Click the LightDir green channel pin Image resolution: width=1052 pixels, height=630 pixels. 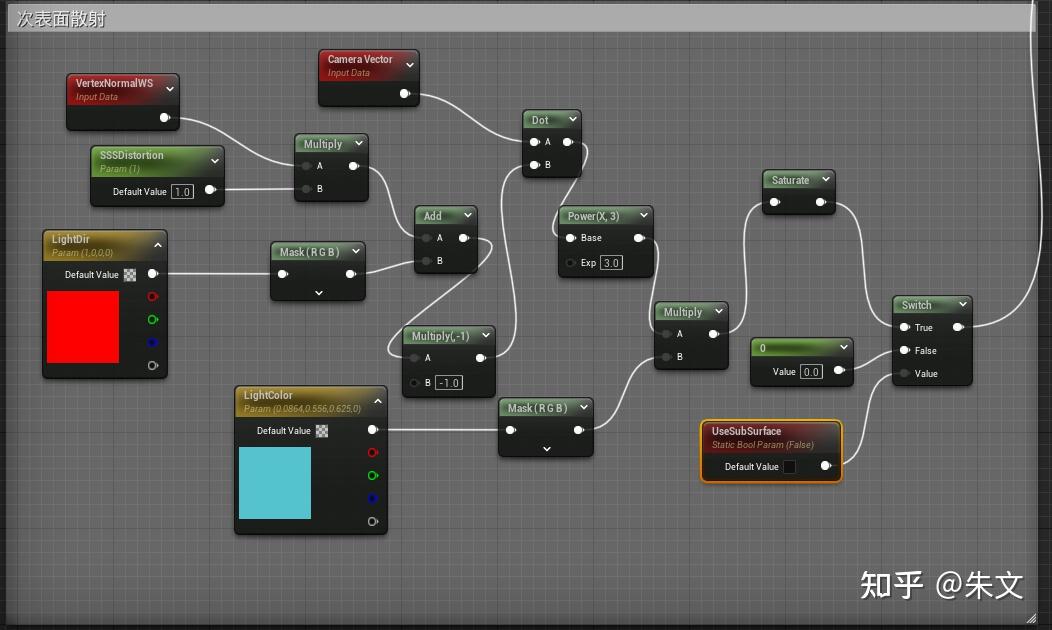(x=152, y=319)
